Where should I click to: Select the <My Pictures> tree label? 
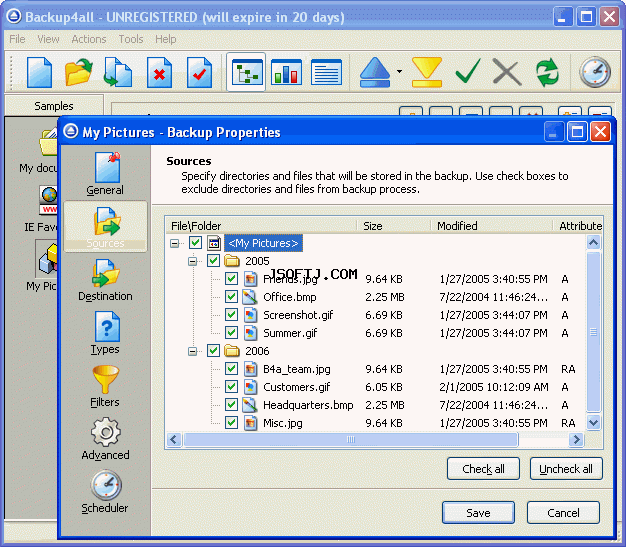pyautogui.click(x=263, y=243)
